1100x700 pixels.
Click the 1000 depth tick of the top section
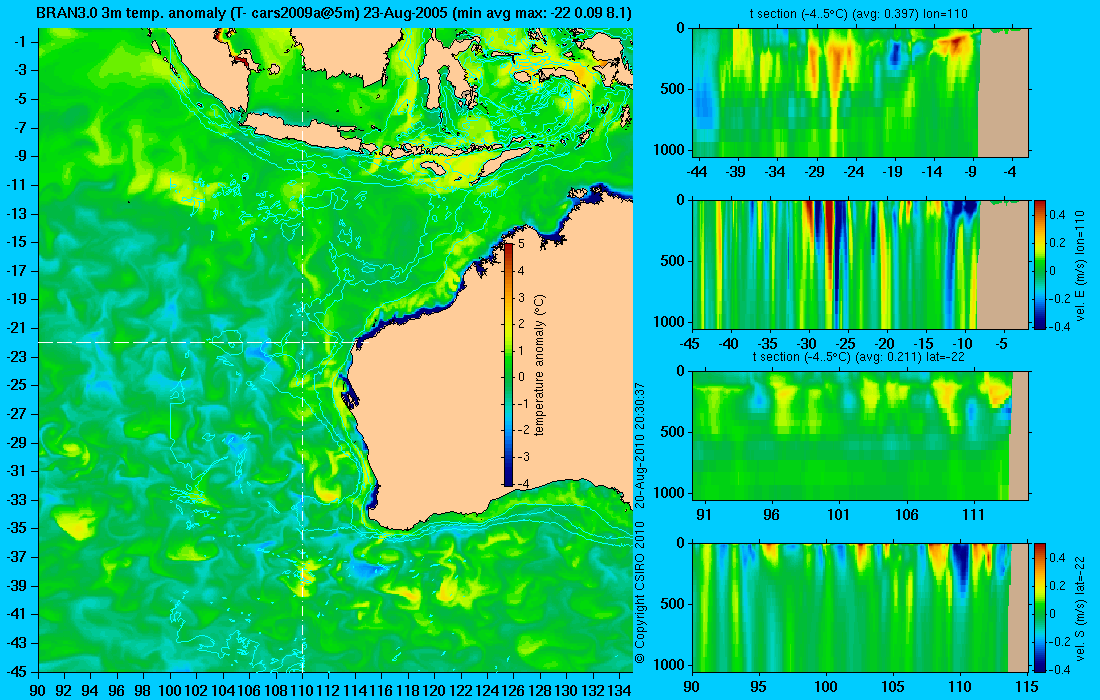coord(671,149)
